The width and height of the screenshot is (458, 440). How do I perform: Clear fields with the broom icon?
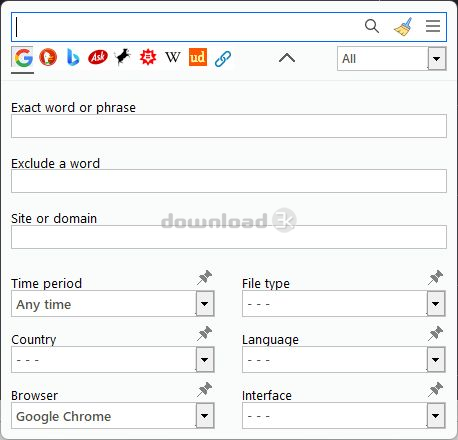(x=403, y=27)
